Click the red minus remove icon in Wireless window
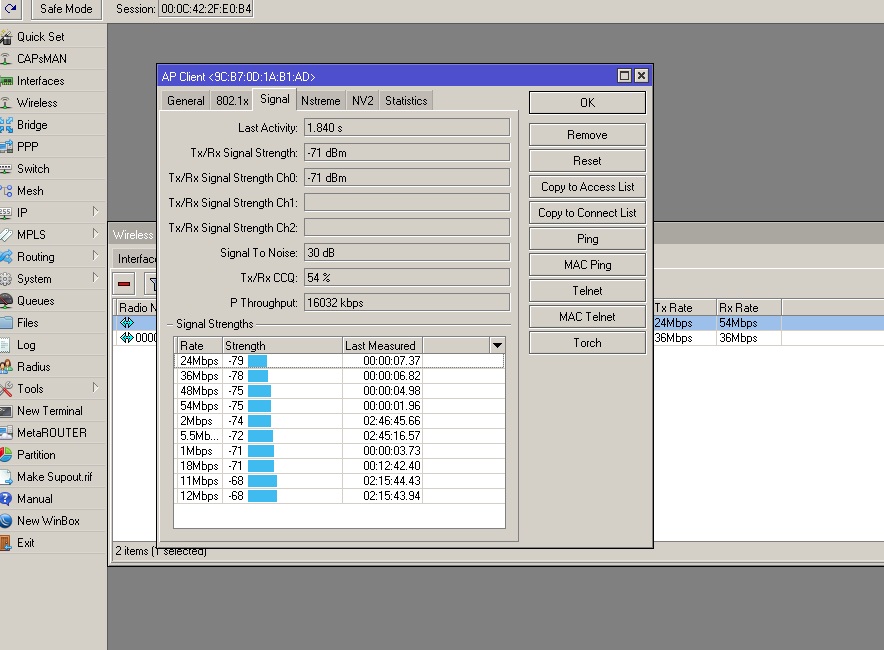The width and height of the screenshot is (884, 650). (124, 284)
